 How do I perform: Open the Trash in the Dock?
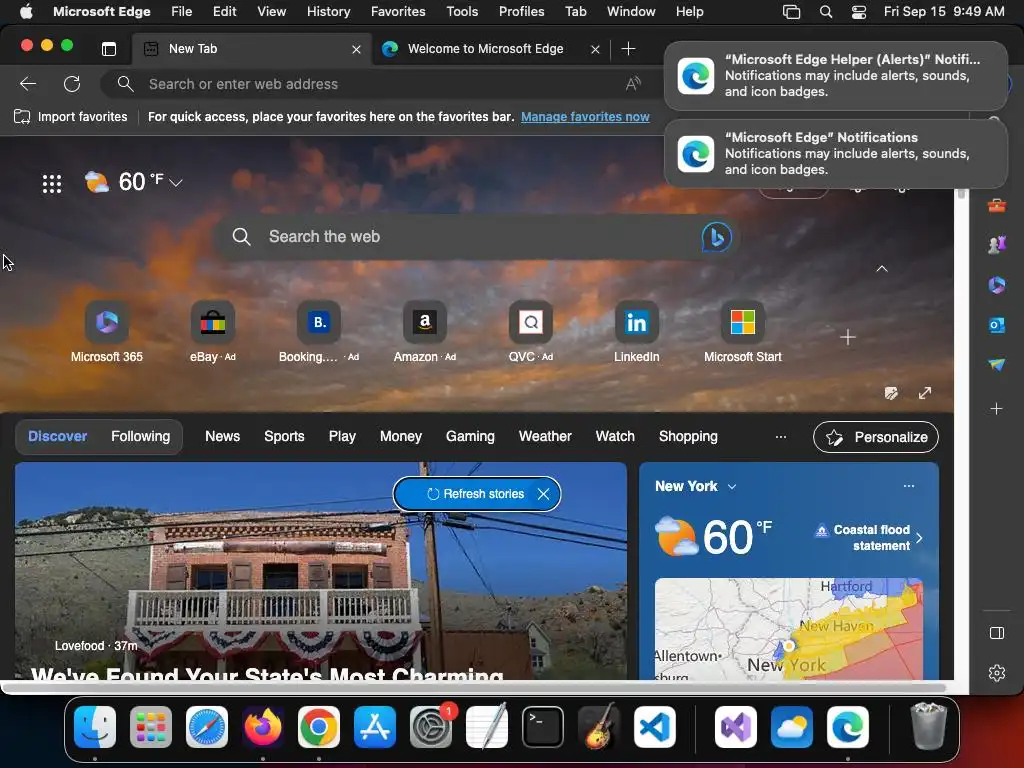point(928,727)
